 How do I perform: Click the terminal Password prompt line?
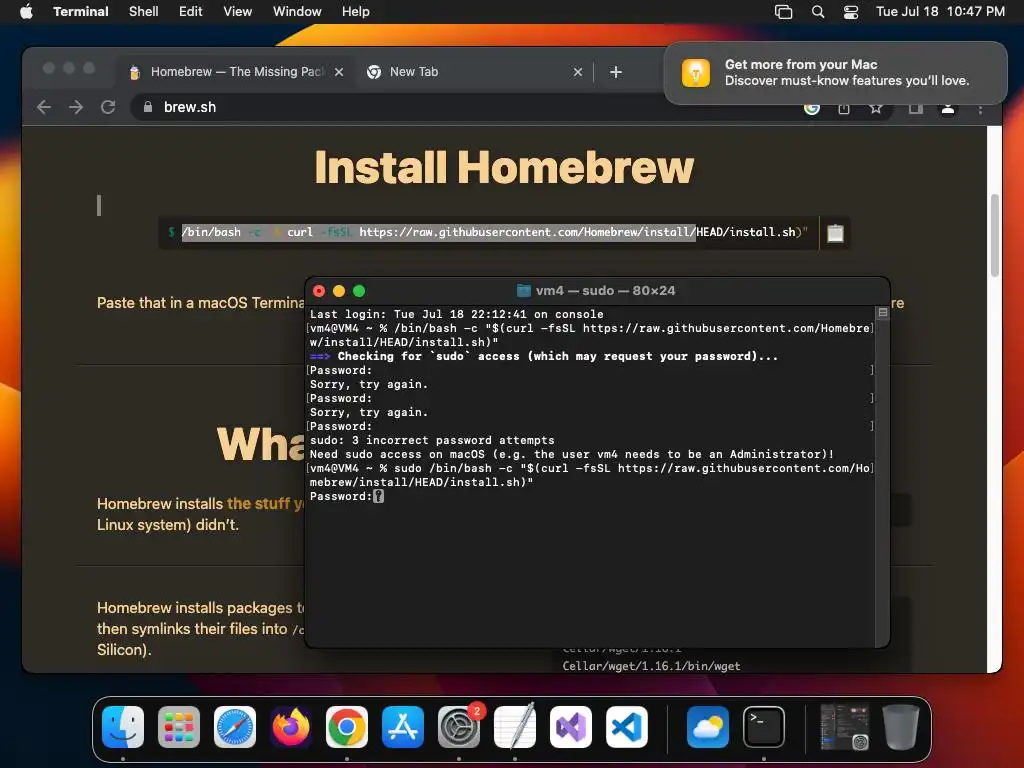[347, 496]
